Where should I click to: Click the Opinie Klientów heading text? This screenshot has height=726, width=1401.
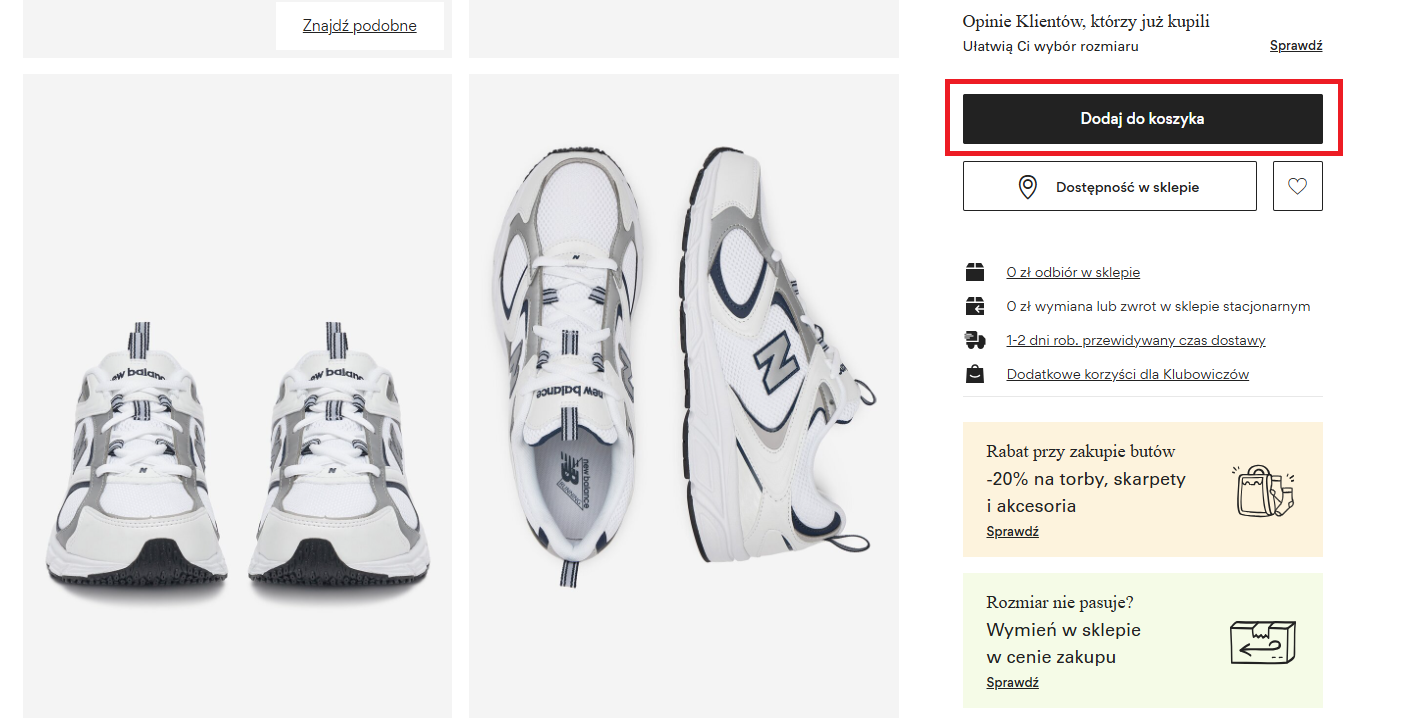point(1086,21)
